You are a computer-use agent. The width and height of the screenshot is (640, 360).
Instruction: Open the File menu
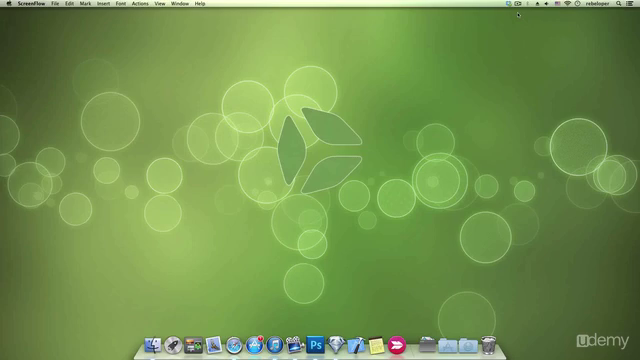(55, 4)
